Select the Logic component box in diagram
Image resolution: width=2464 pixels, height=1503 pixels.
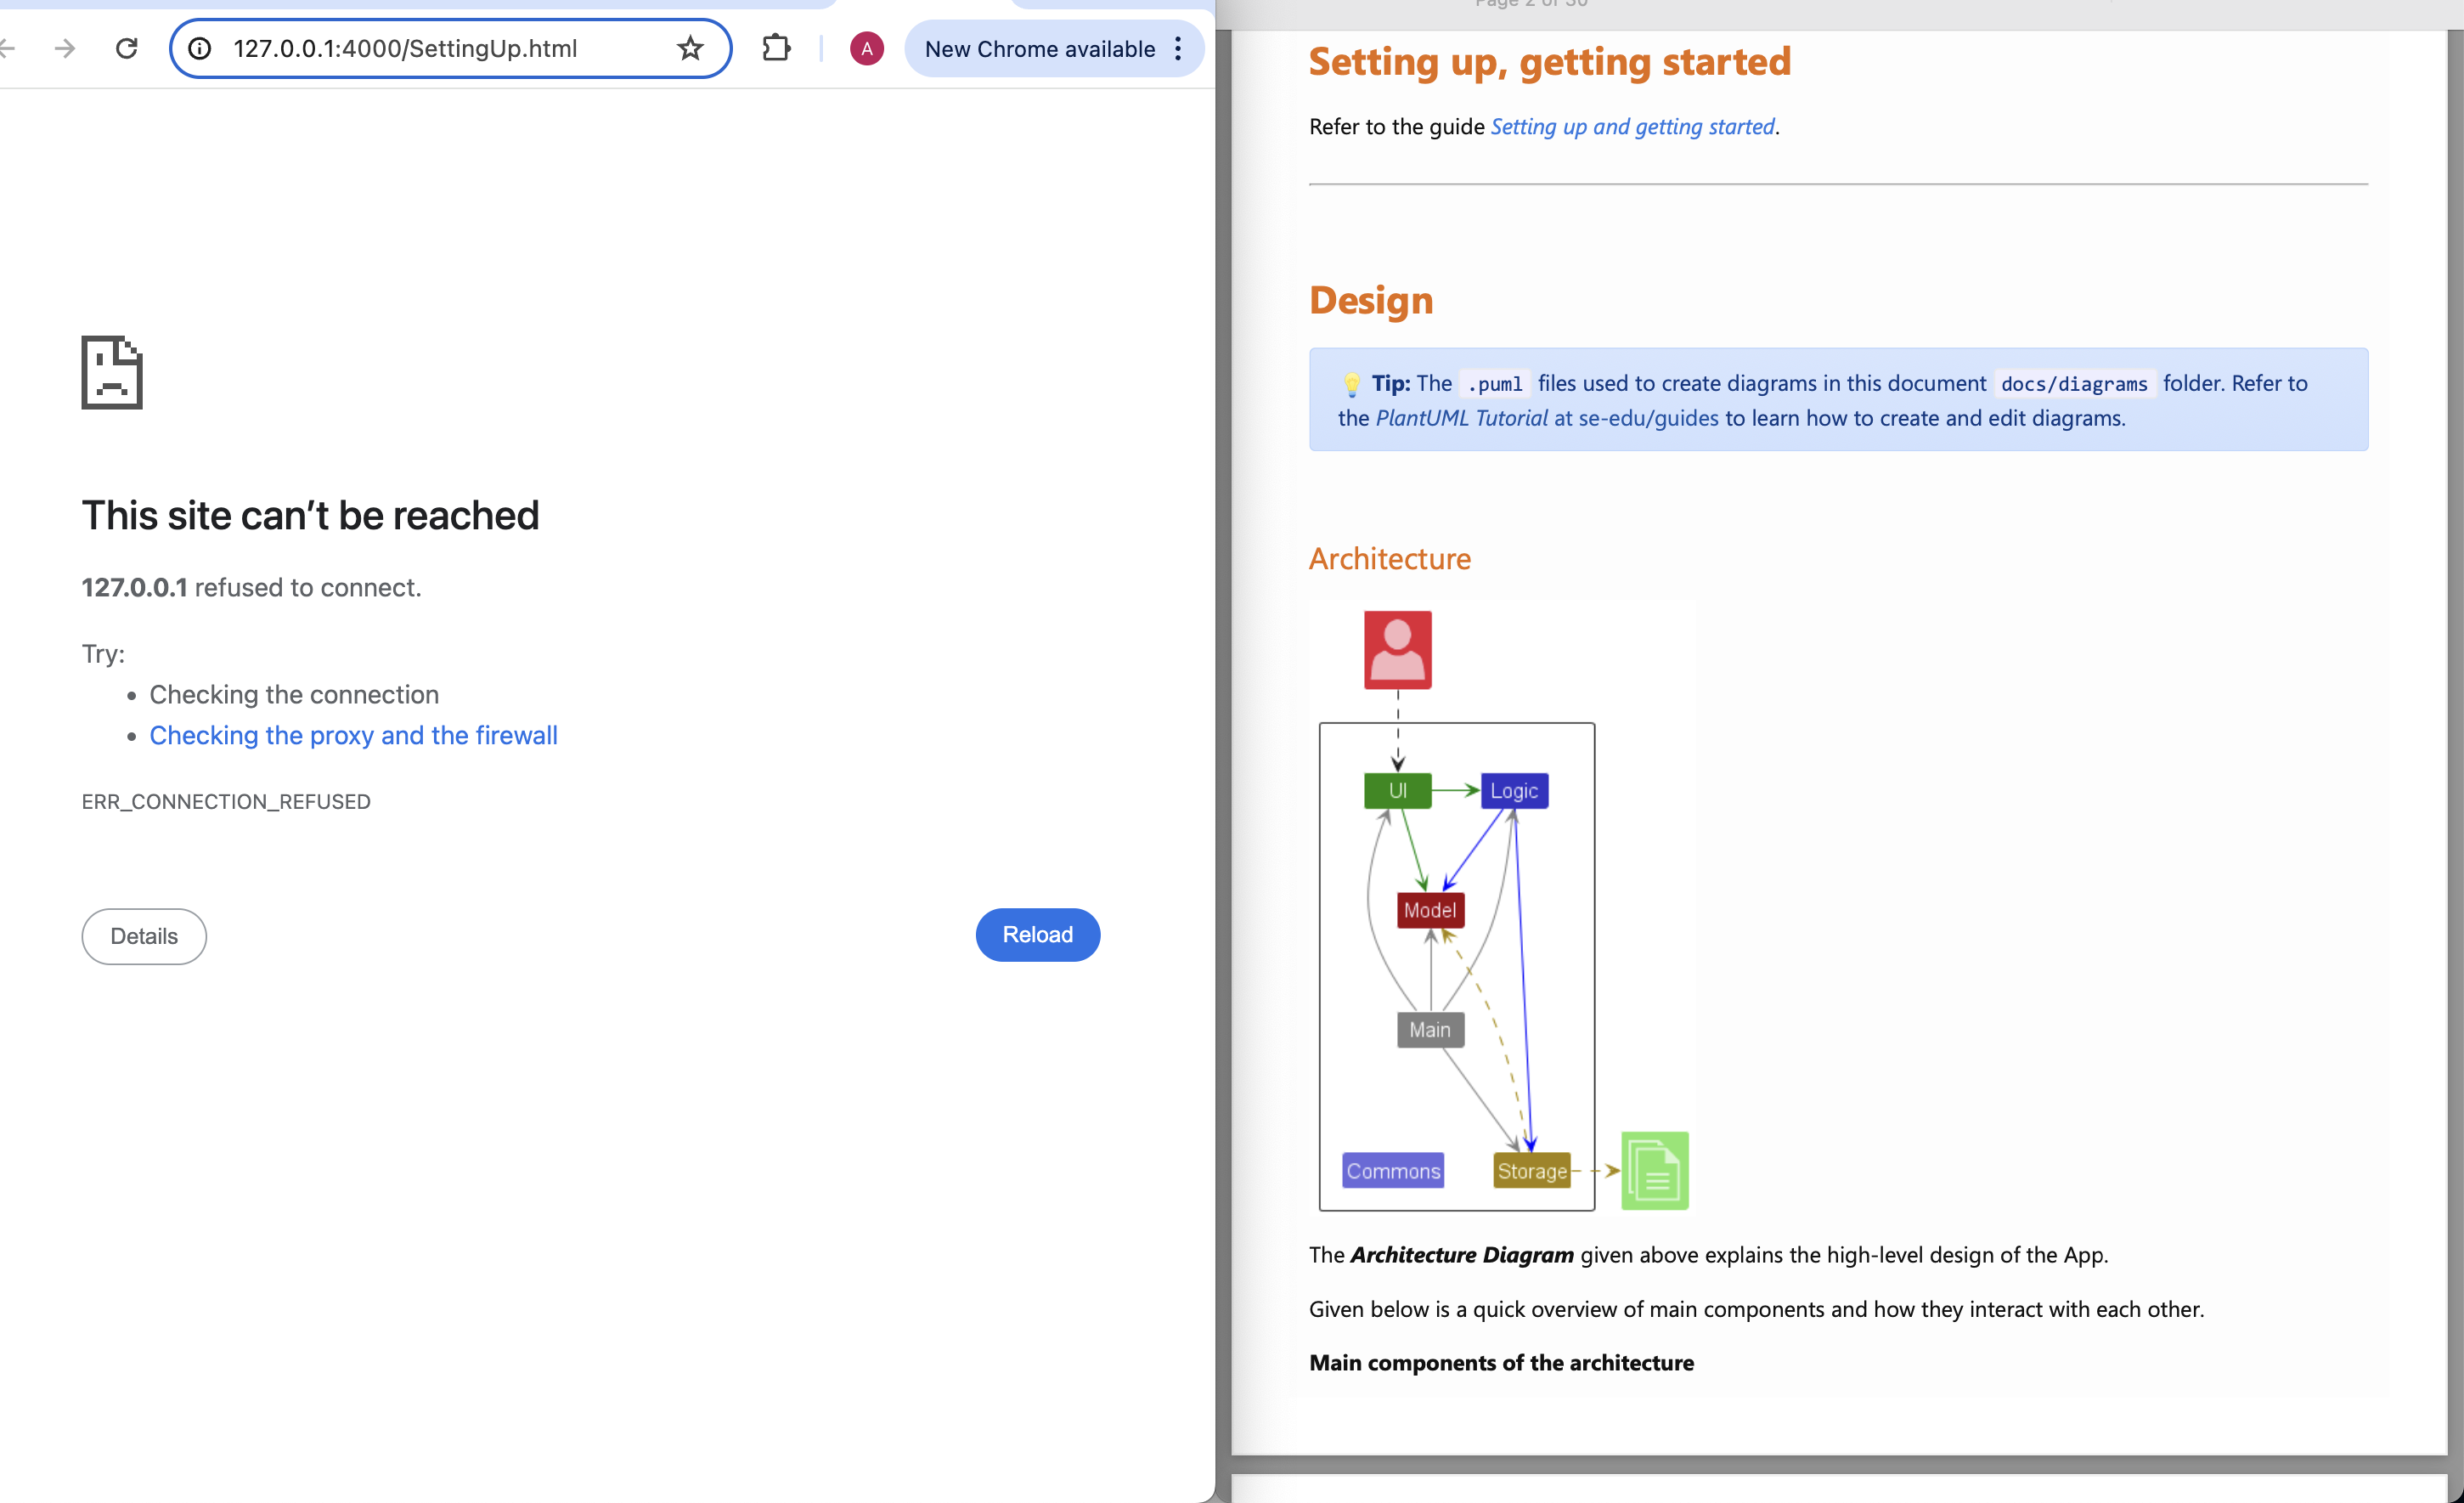click(1513, 791)
